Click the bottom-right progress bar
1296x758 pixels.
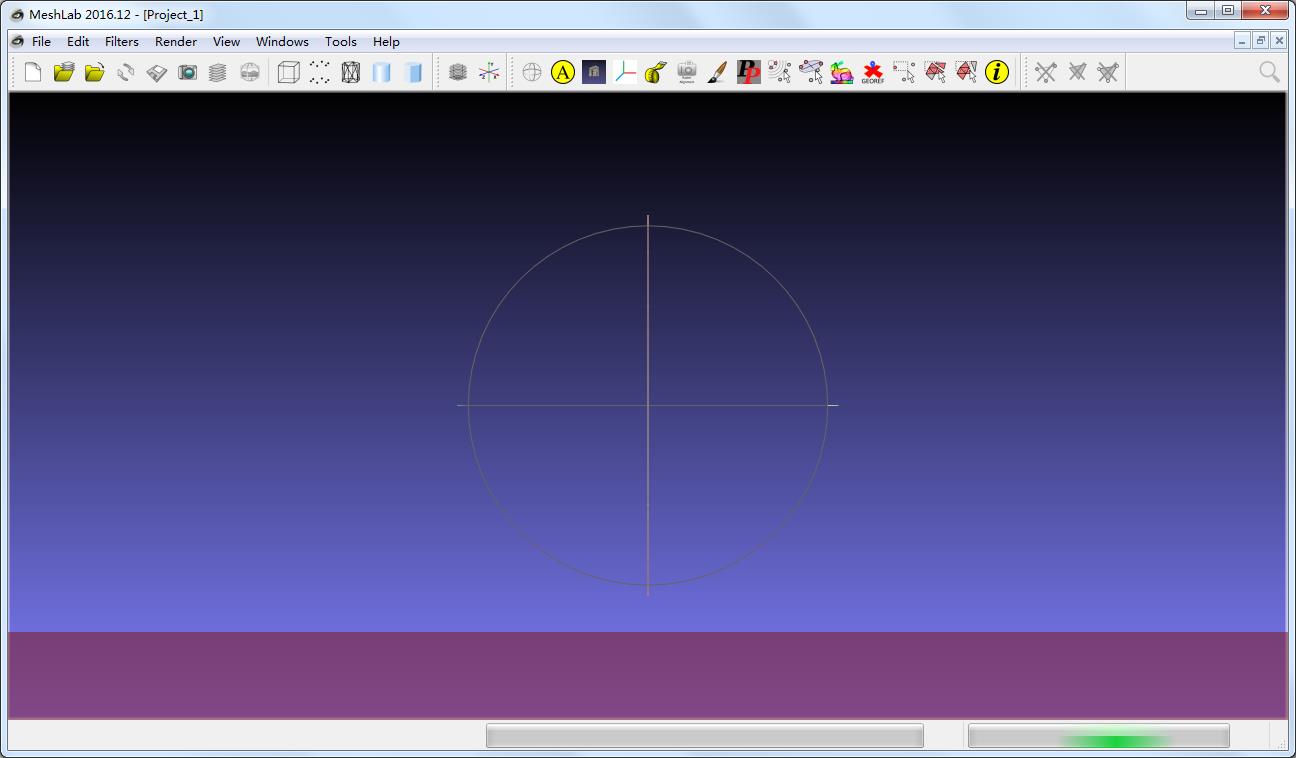[x=1097, y=735]
